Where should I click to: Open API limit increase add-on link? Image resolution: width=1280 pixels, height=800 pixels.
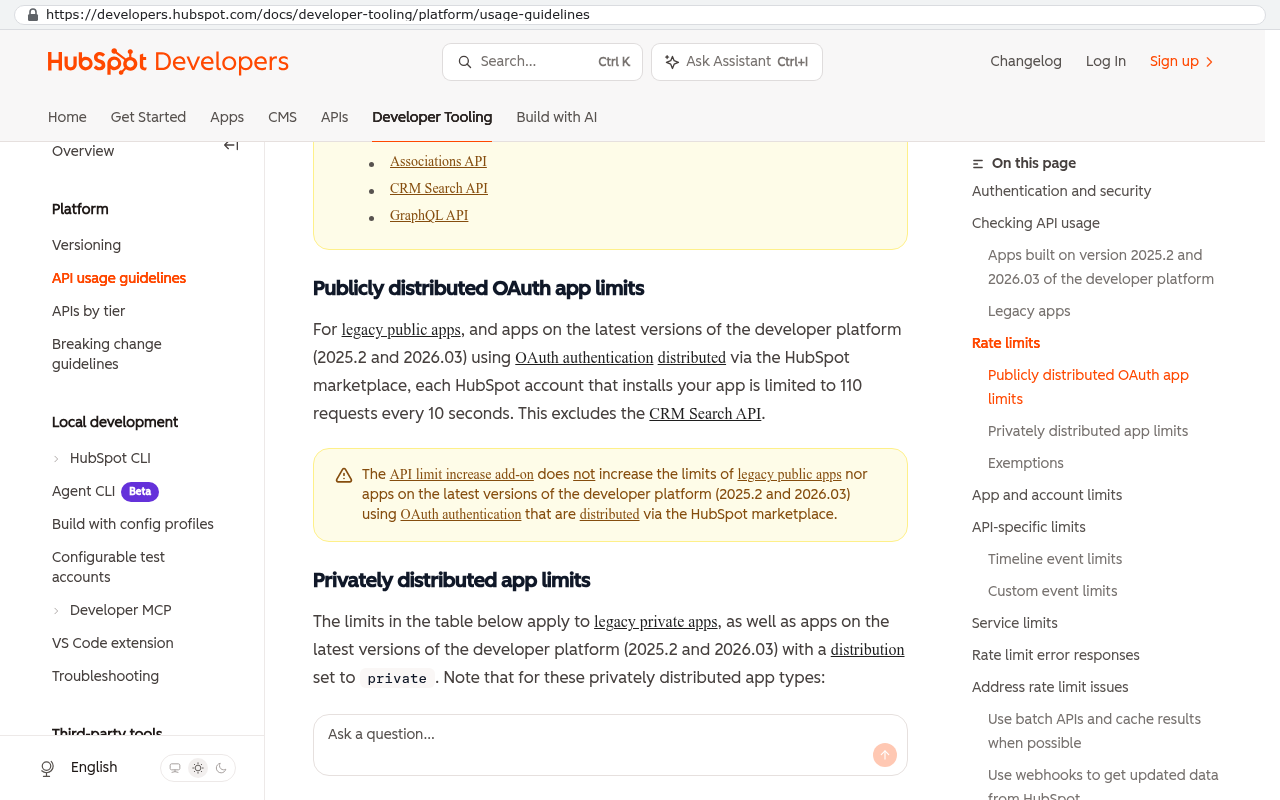click(462, 474)
